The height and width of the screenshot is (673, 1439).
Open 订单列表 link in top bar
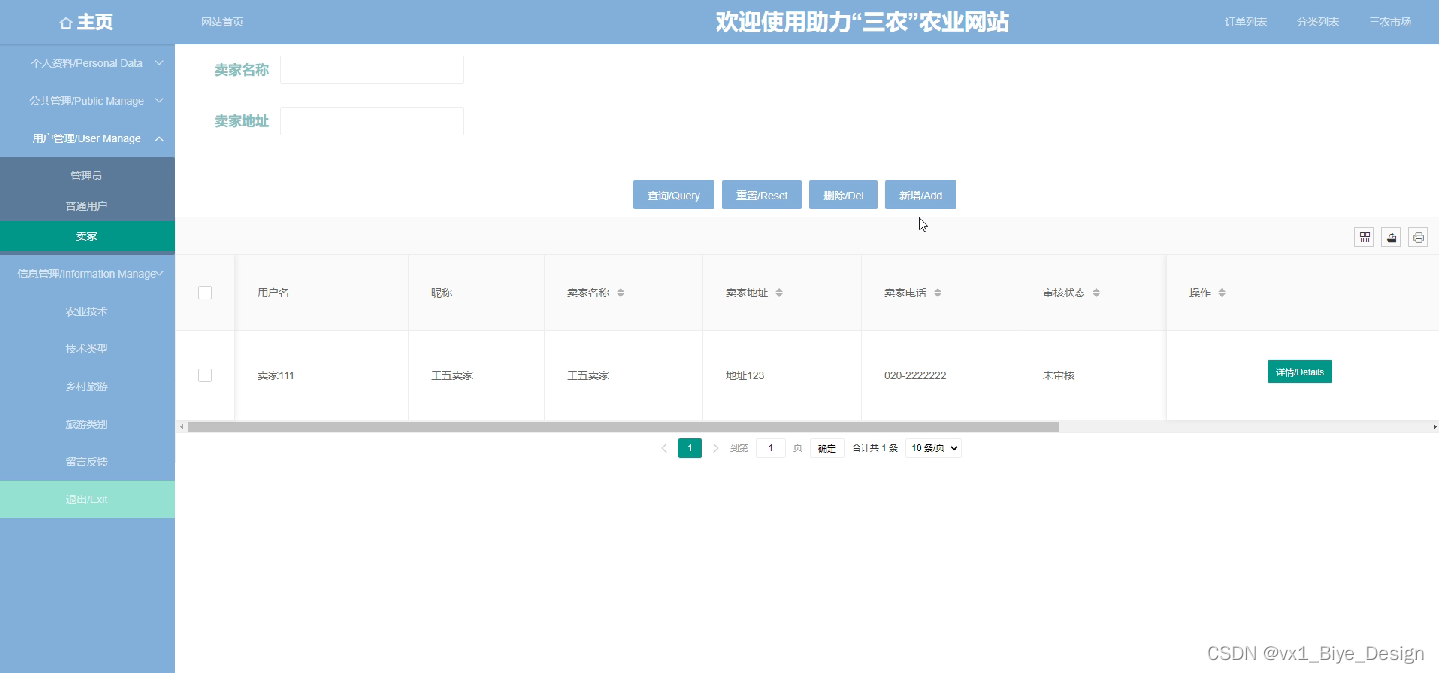(1246, 22)
